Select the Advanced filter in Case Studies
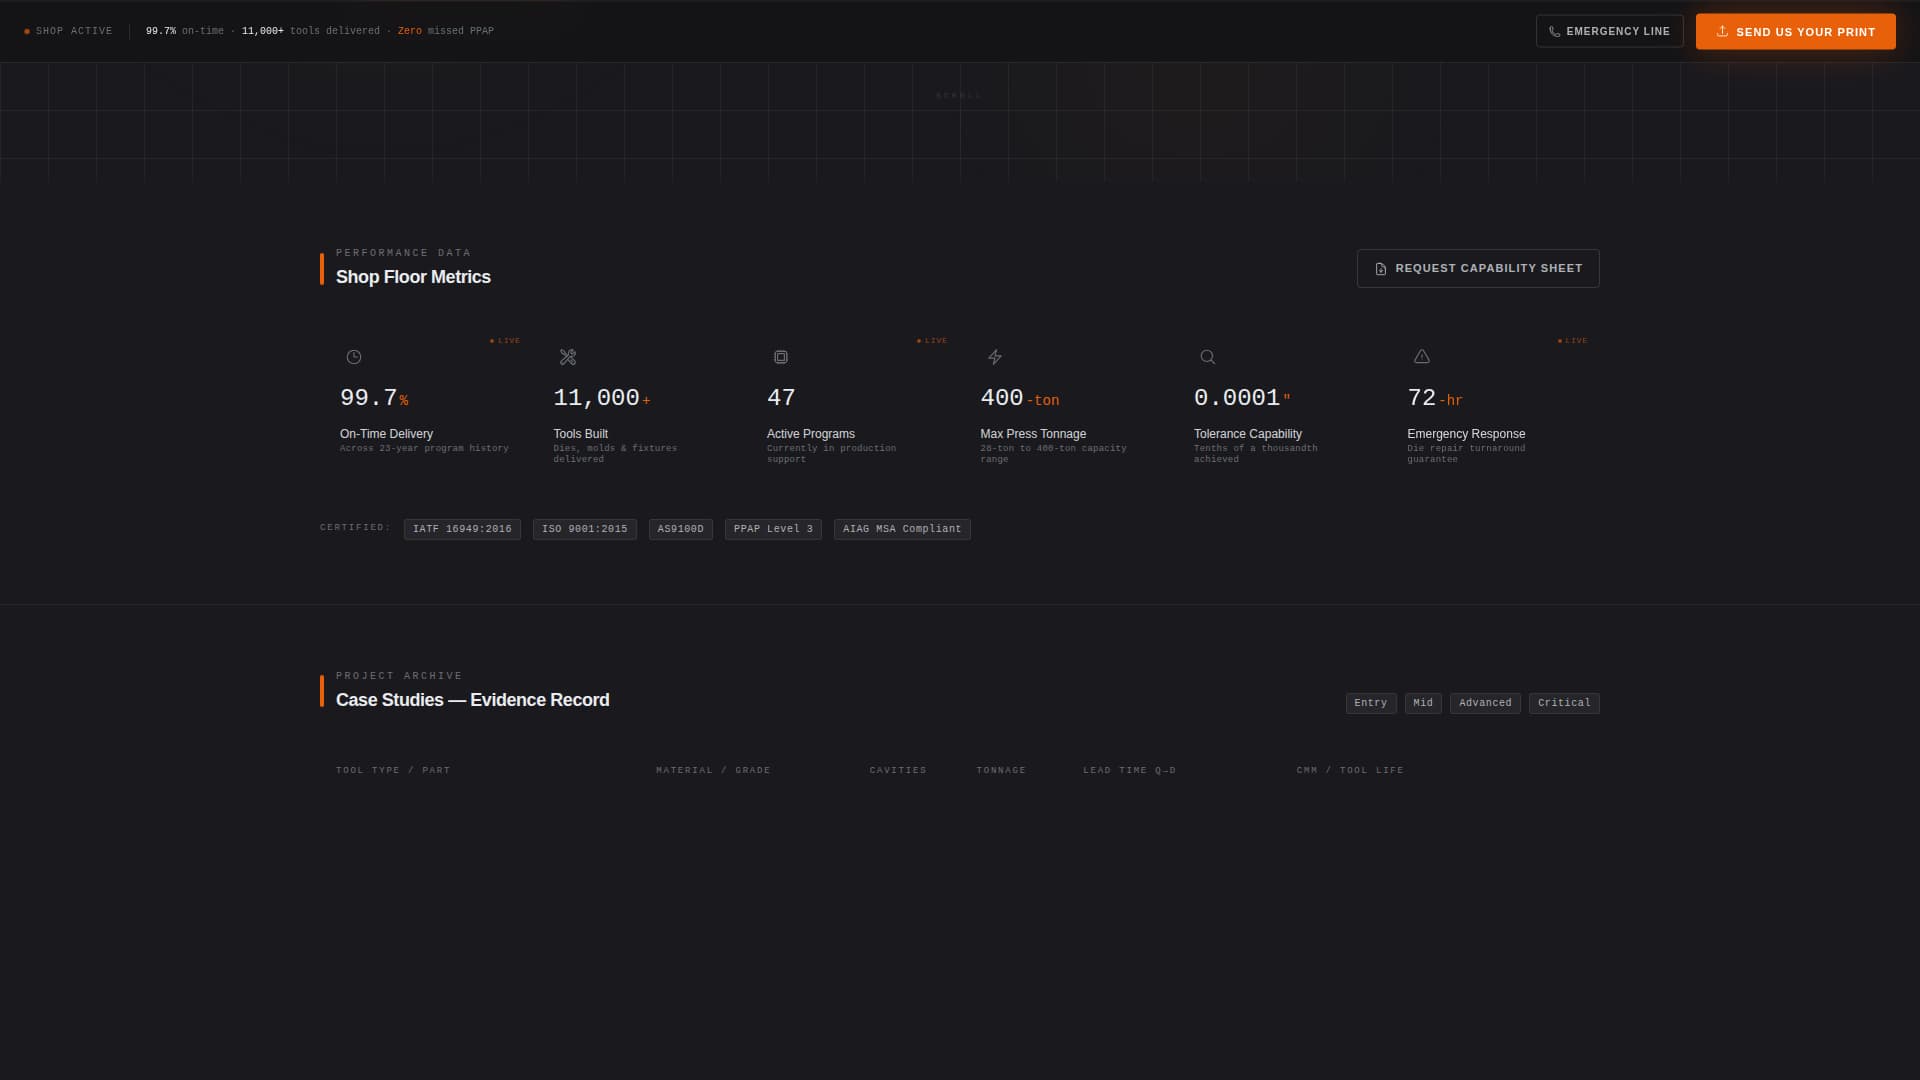 point(1485,703)
